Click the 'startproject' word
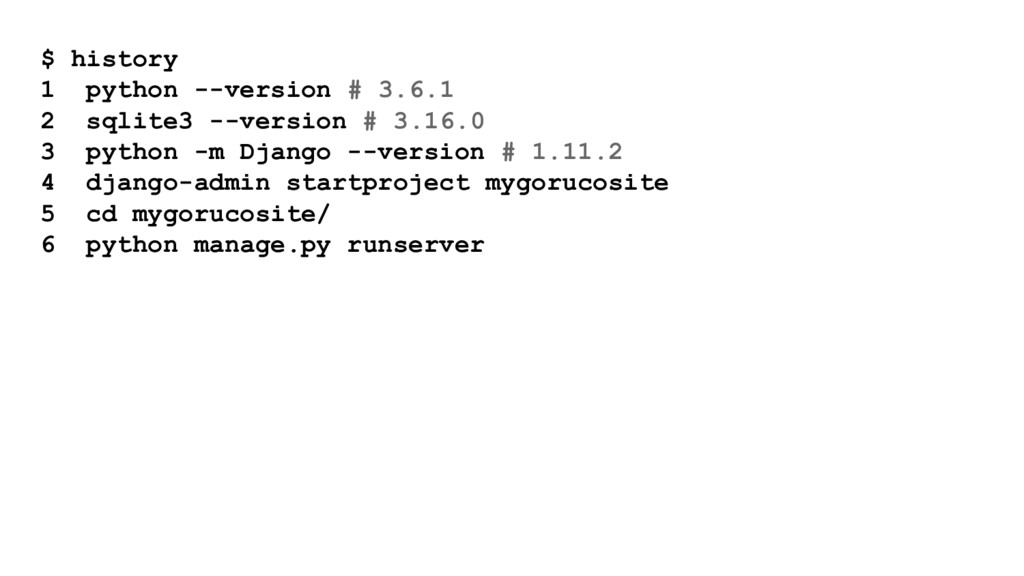 (x=378, y=184)
